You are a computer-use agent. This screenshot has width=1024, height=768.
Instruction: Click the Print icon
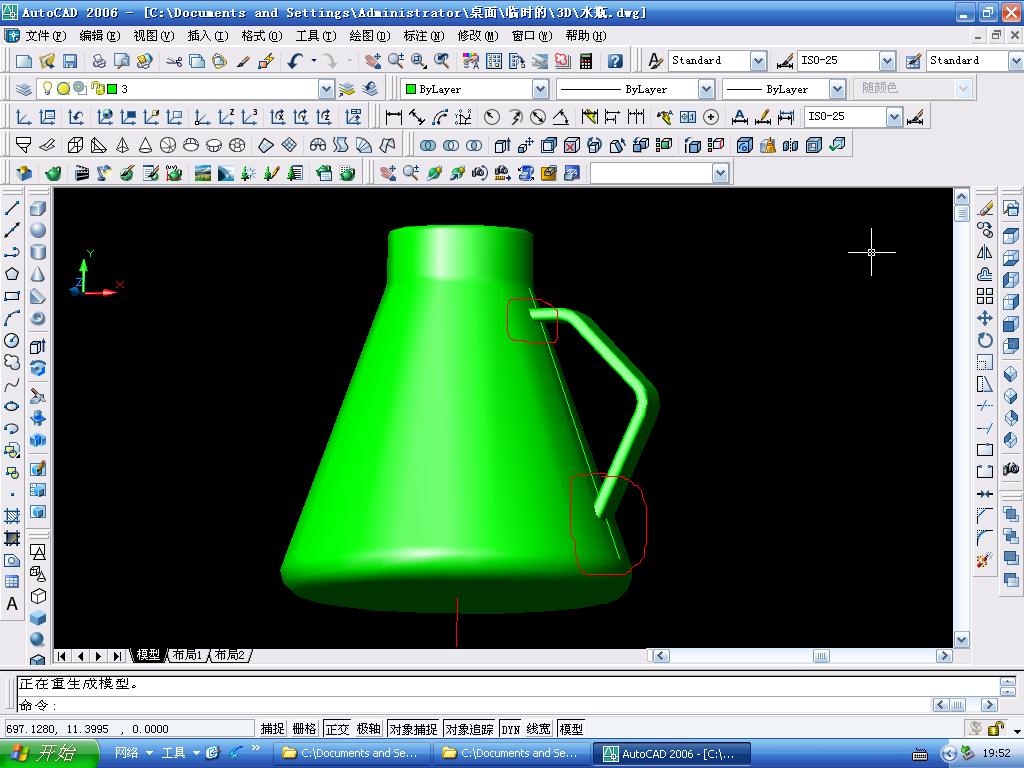(99, 61)
